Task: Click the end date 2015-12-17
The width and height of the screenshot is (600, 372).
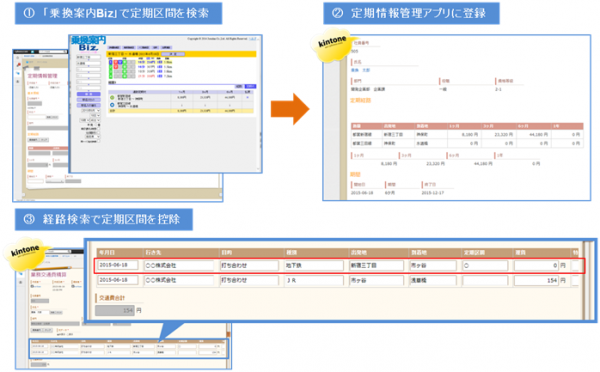Action: [x=433, y=193]
